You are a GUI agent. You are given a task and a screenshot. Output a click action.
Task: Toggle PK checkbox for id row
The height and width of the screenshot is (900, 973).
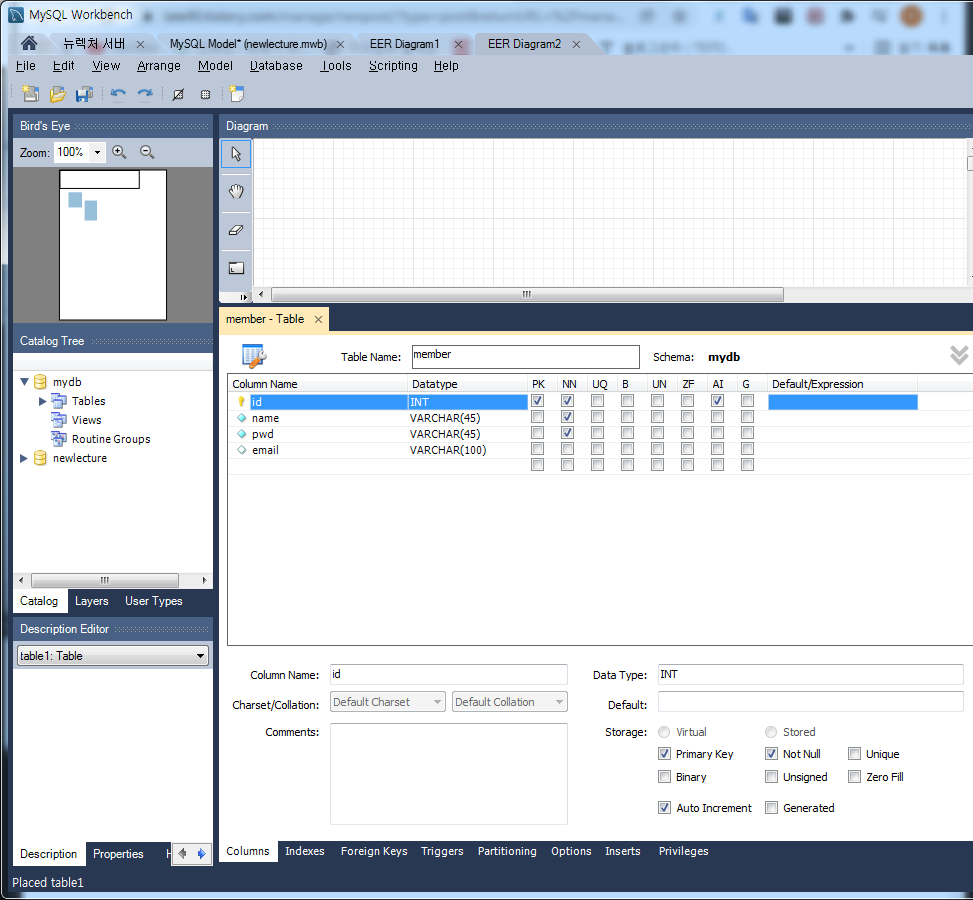coord(537,401)
